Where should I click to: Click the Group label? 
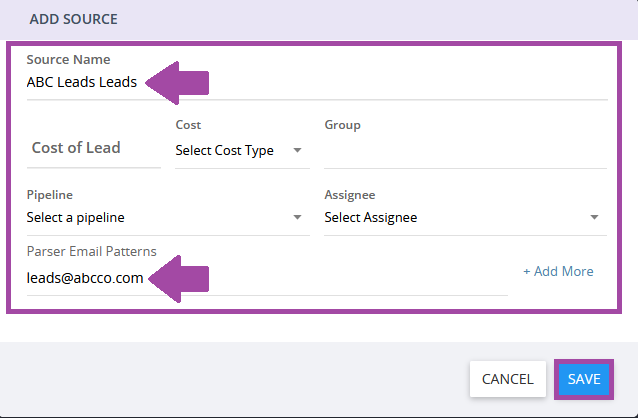click(x=342, y=125)
